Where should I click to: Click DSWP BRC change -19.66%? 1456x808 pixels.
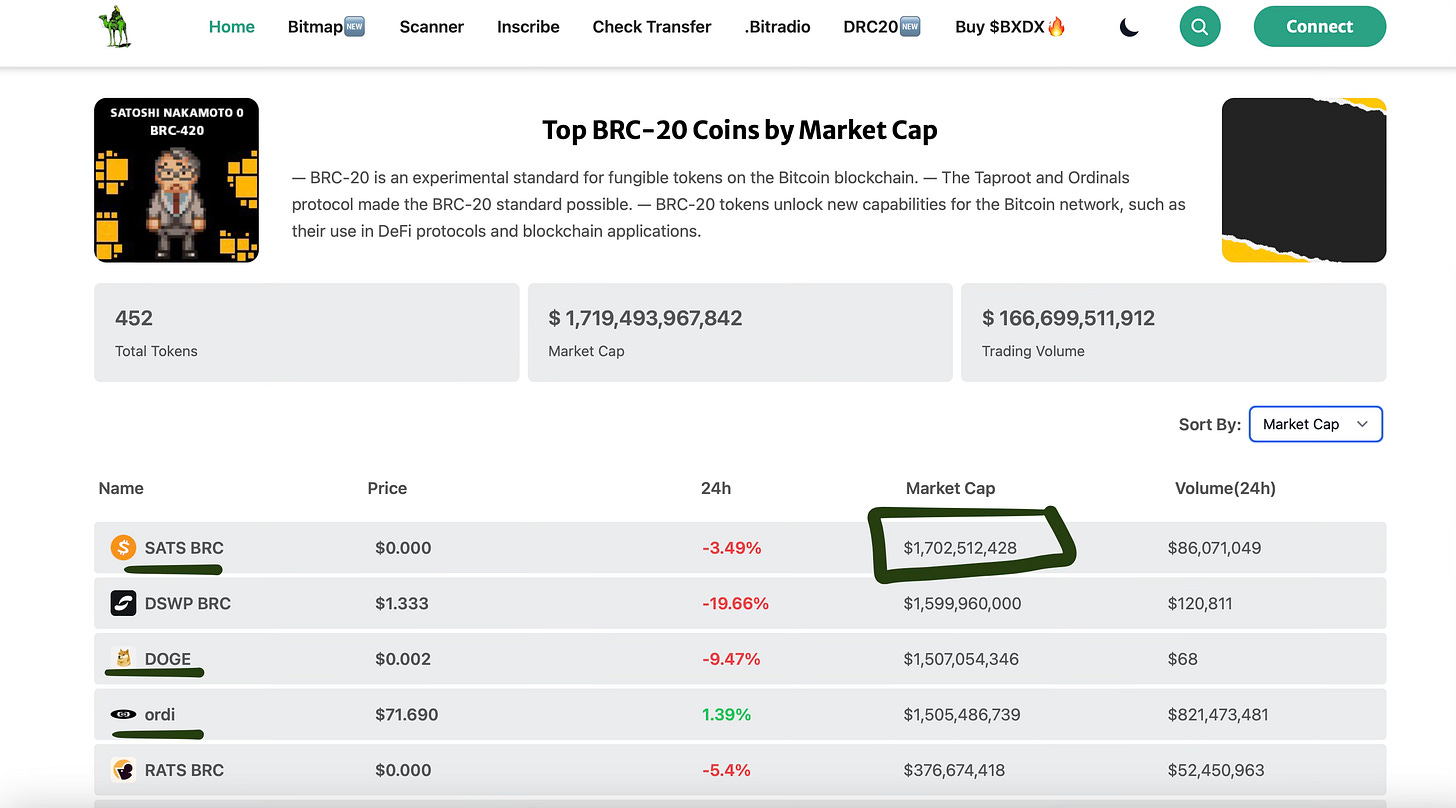click(735, 603)
